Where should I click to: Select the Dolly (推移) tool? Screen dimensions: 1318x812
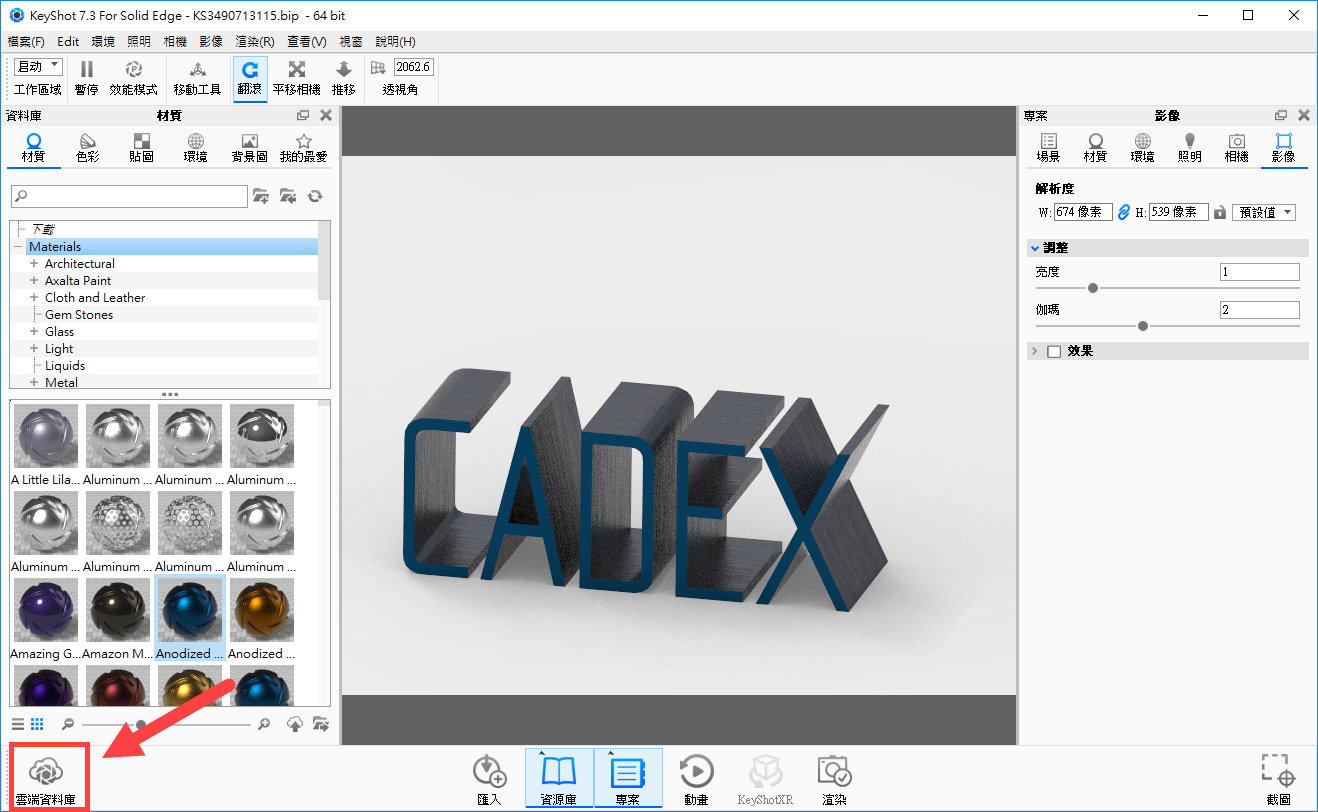click(343, 78)
